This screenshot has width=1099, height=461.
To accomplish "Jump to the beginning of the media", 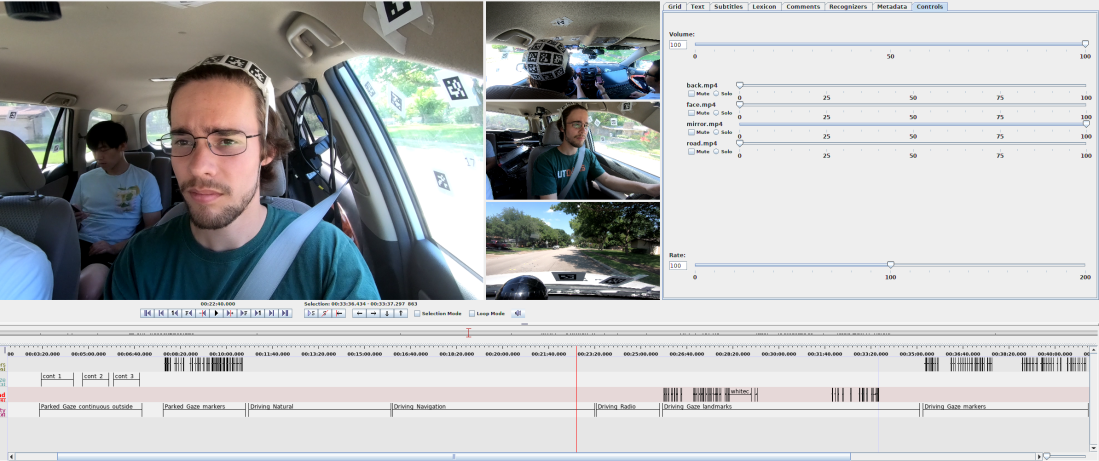I will pos(146,313).
